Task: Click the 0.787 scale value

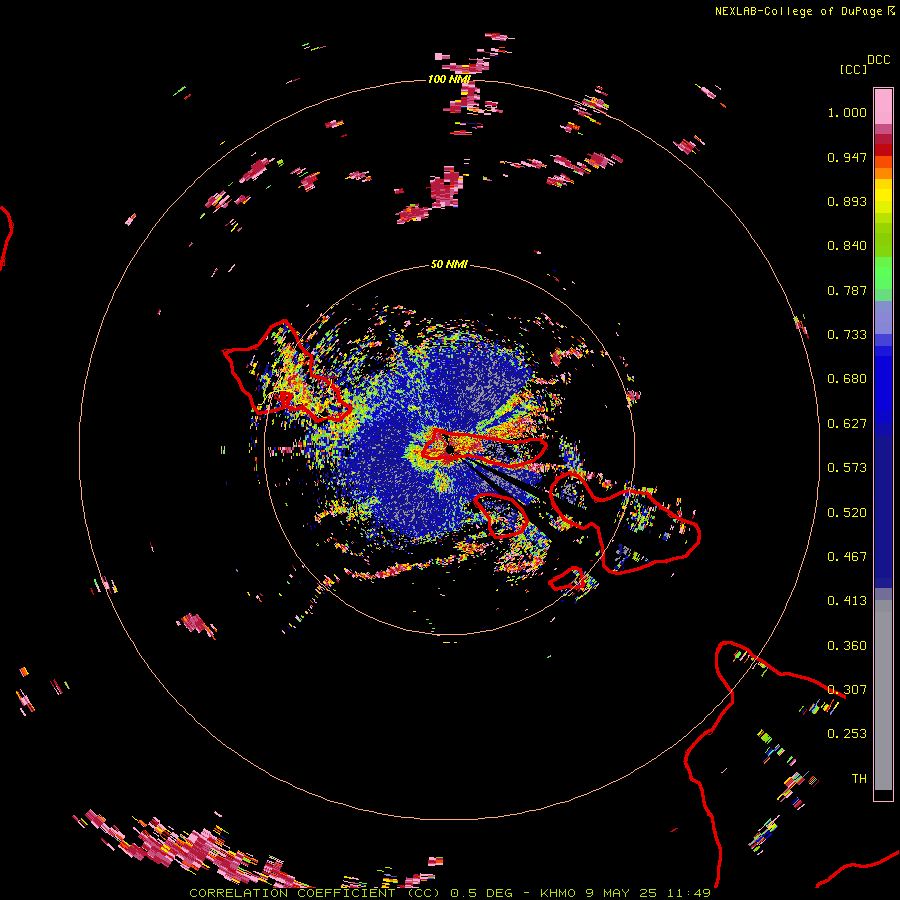Action: (847, 290)
